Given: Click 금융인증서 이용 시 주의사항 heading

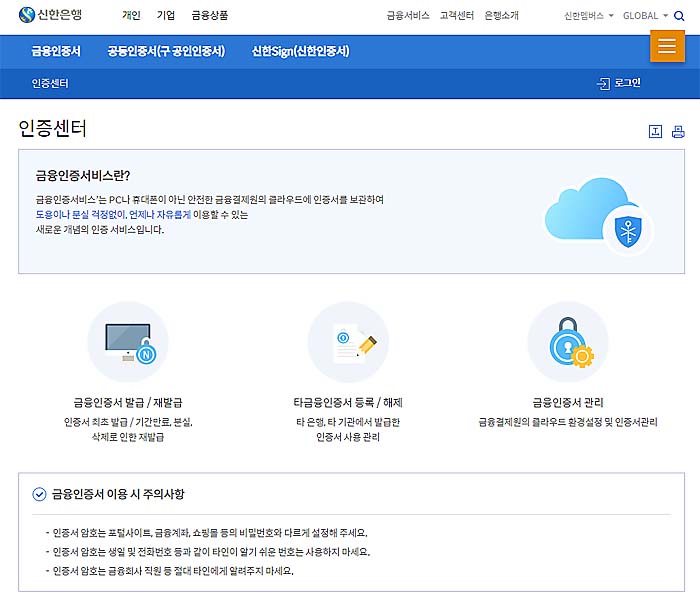Looking at the screenshot, I should point(118,494).
